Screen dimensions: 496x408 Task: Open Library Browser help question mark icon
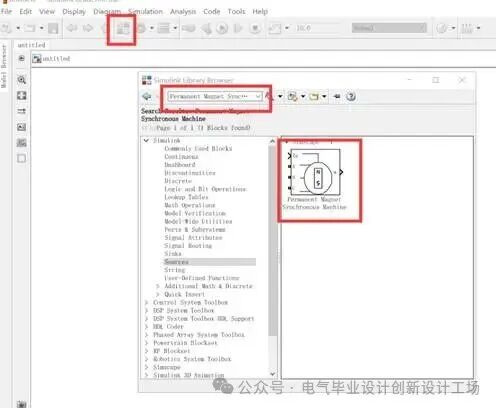pyautogui.click(x=351, y=97)
